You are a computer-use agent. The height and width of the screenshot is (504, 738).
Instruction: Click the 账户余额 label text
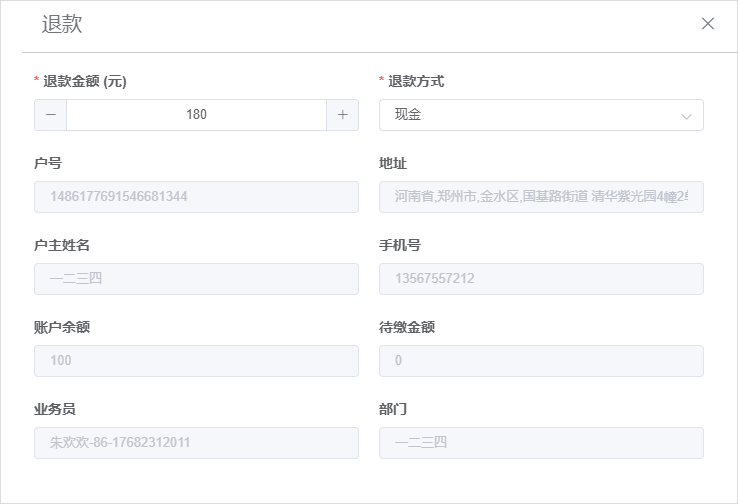(62, 328)
